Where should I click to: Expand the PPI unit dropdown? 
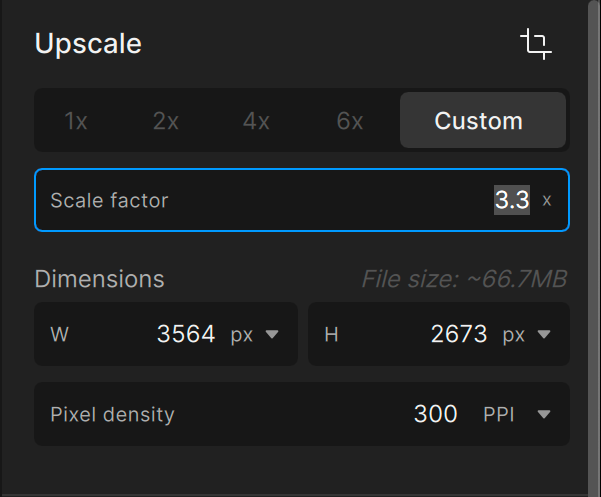[517, 414]
